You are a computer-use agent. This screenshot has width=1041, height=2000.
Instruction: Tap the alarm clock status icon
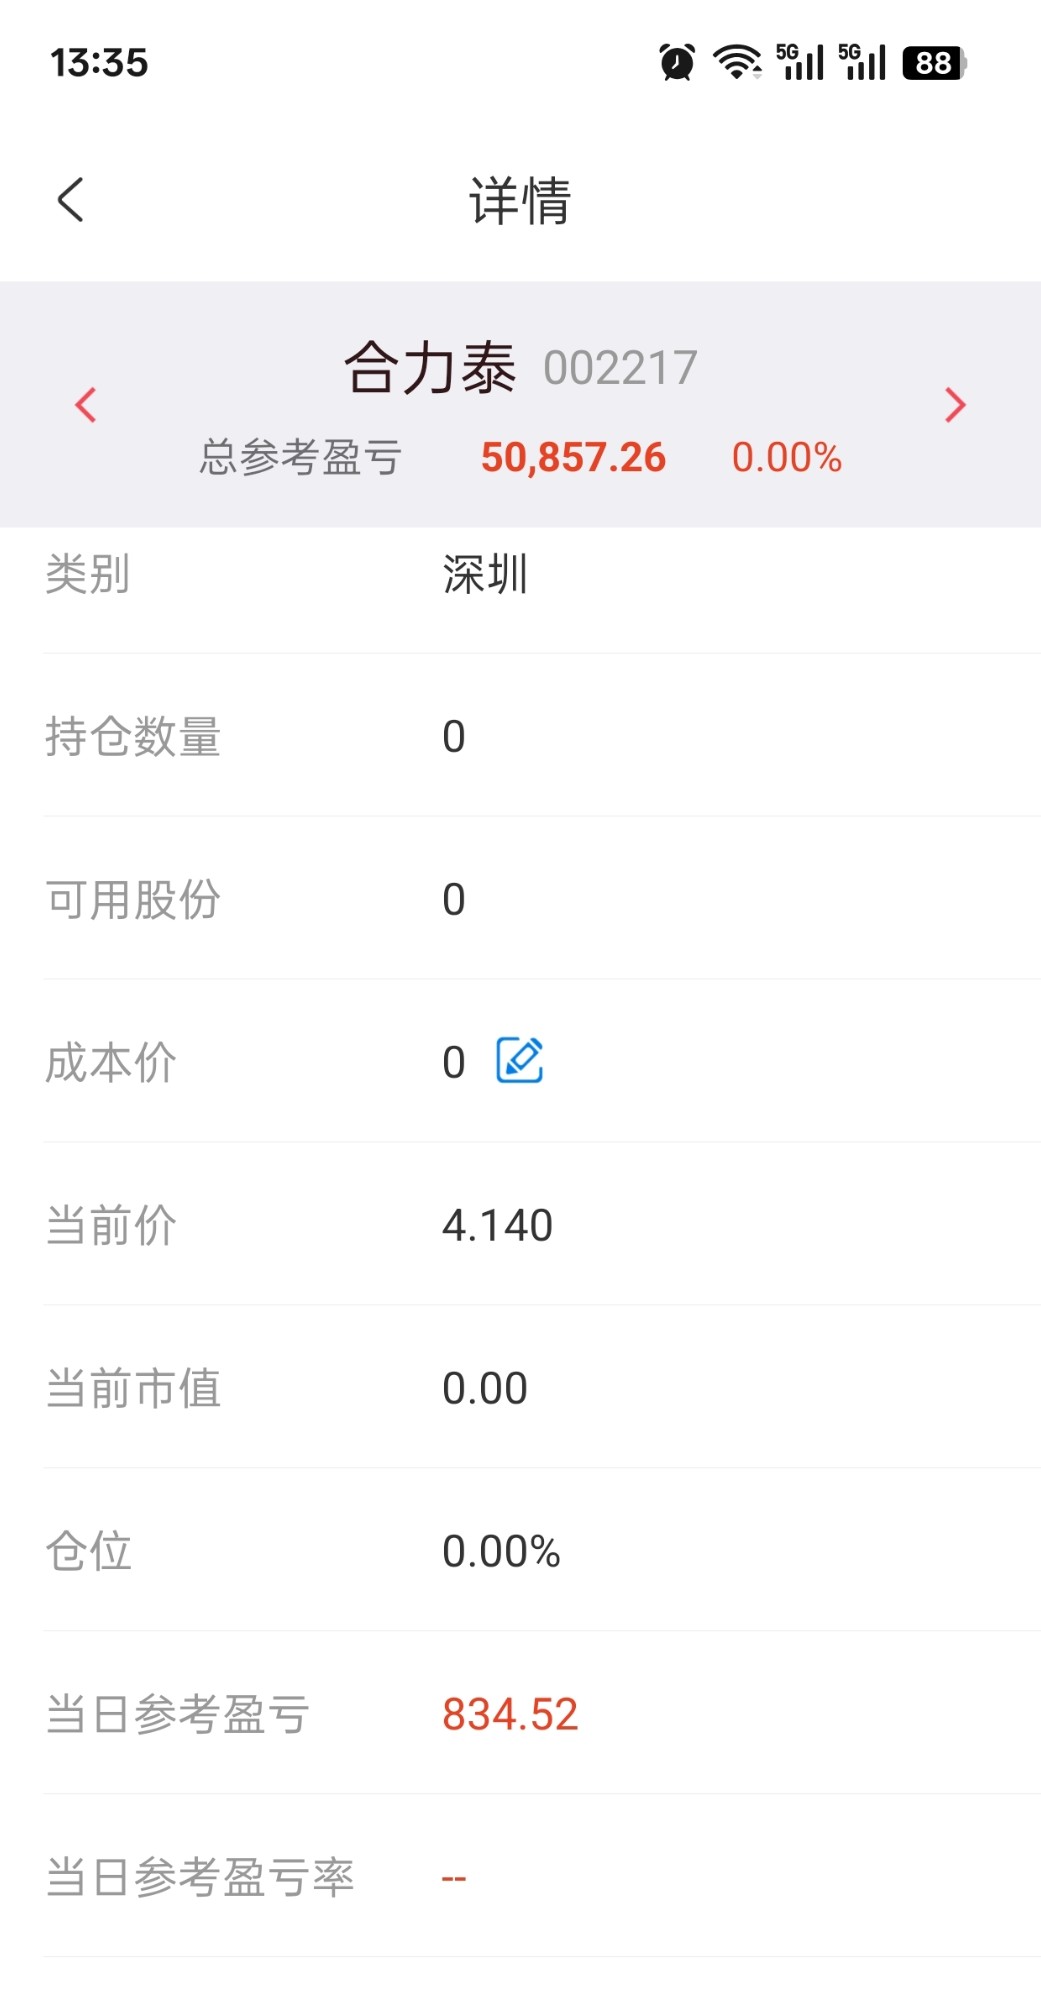677,62
